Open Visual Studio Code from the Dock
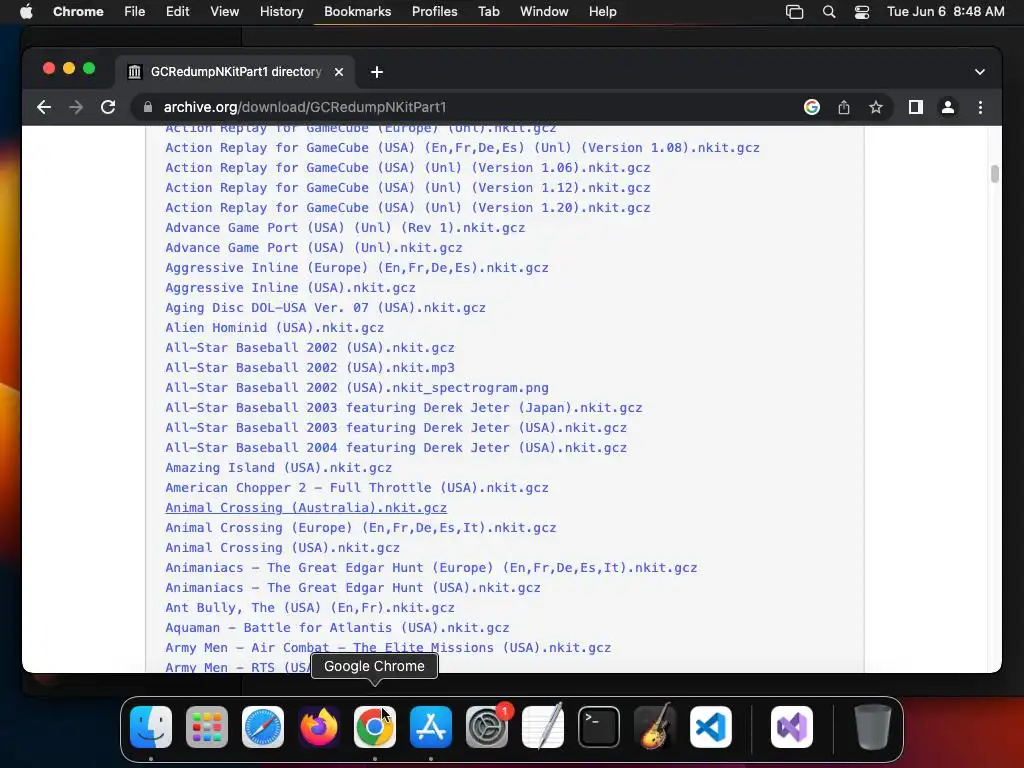Viewport: 1024px width, 768px height. click(711, 727)
